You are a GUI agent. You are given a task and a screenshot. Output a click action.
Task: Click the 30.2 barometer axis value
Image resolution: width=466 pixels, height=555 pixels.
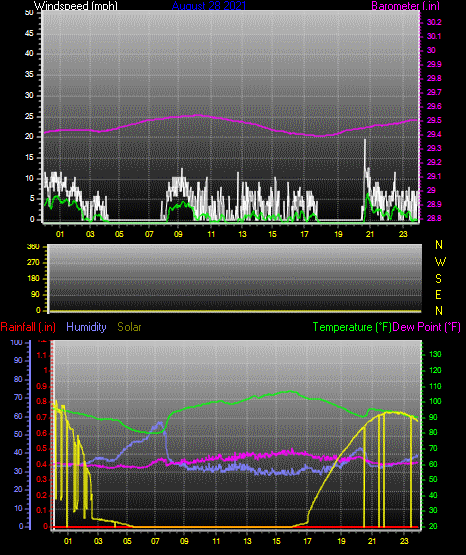(434, 22)
